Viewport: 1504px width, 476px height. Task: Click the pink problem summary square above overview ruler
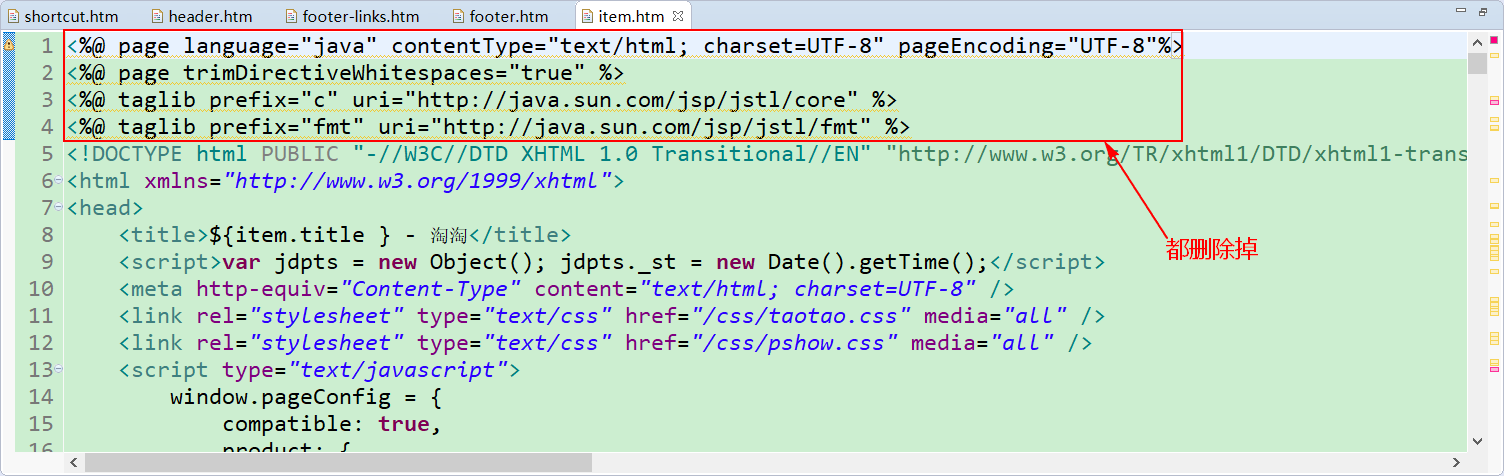[1494, 39]
